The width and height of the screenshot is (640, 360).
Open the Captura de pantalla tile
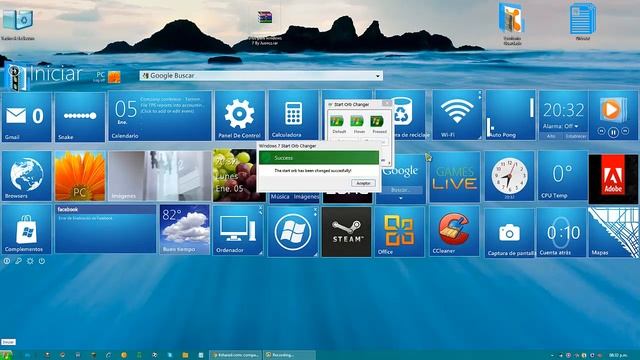(510, 233)
